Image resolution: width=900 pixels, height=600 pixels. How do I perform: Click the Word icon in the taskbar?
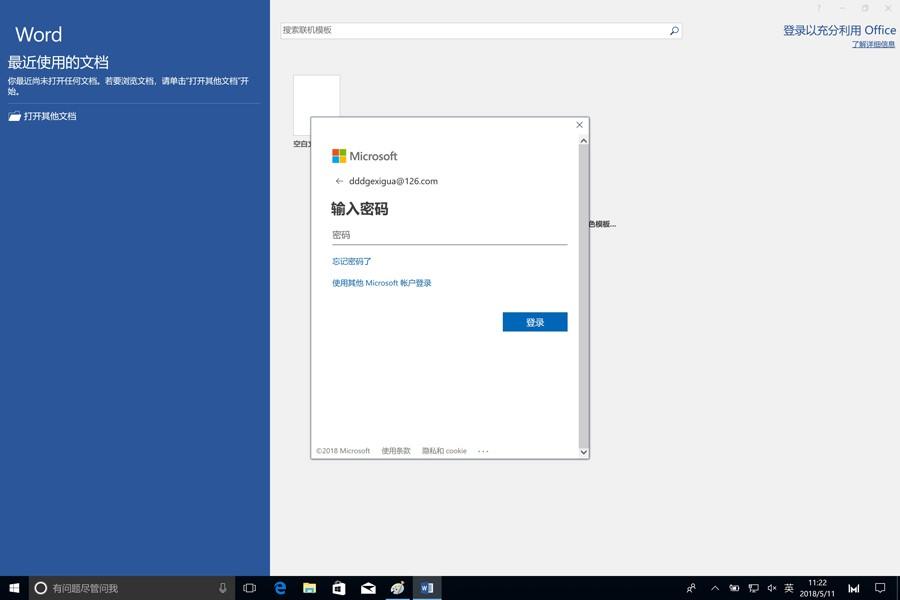pyautogui.click(x=427, y=588)
